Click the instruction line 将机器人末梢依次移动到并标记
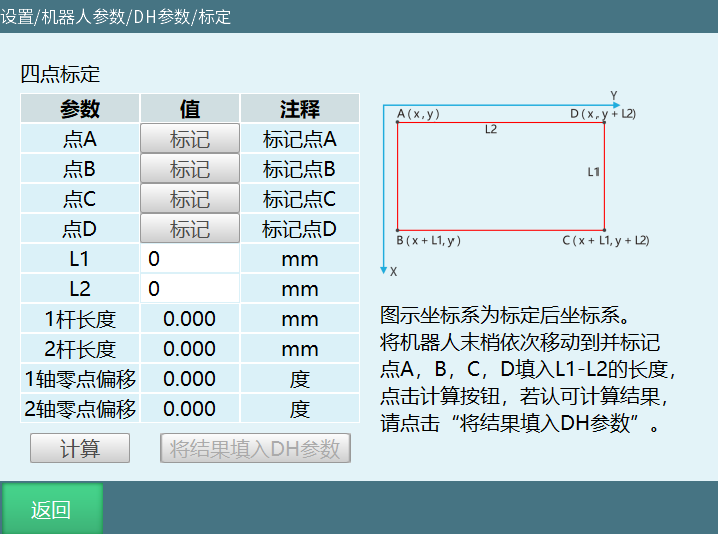The height and width of the screenshot is (534, 718). pos(520,342)
